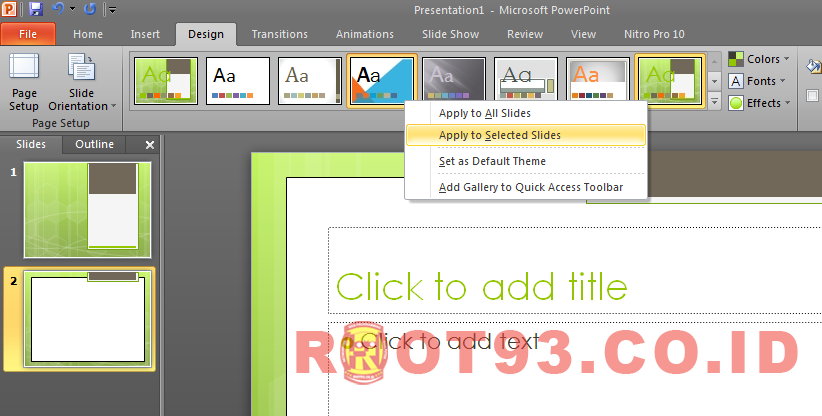
Task: Open the Animations tab
Action: [x=365, y=34]
